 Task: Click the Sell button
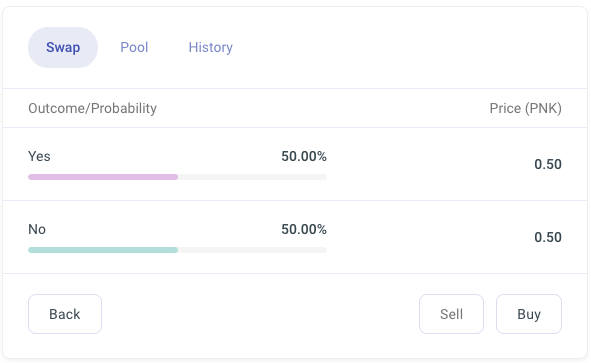pyautogui.click(x=452, y=314)
